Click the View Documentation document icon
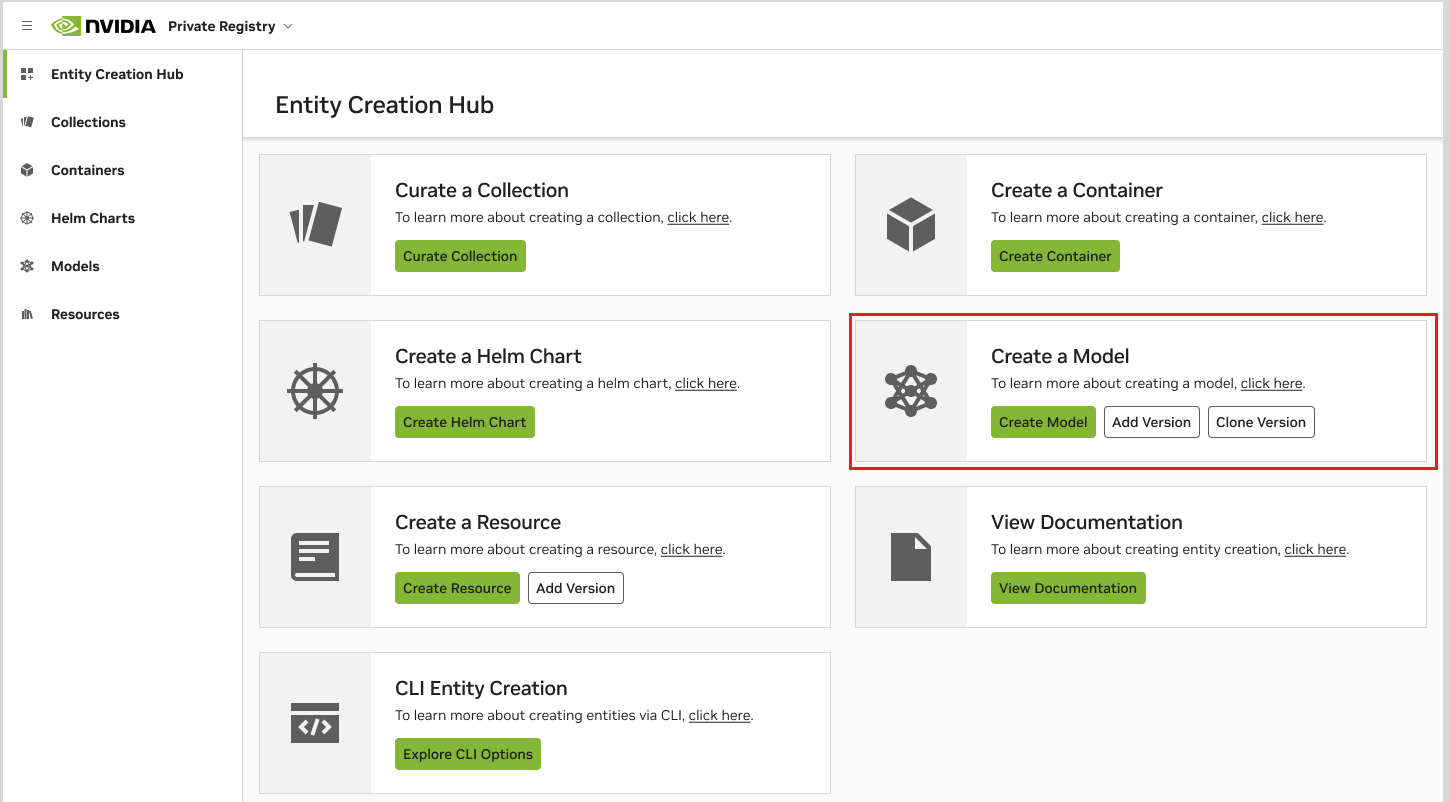The width and height of the screenshot is (1449, 802). click(911, 557)
